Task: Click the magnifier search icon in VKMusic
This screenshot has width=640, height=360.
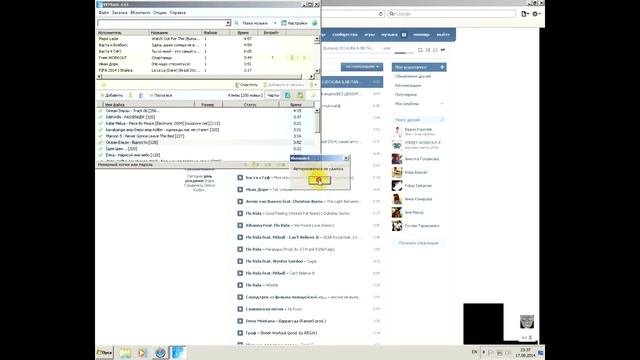Action: pyautogui.click(x=236, y=23)
